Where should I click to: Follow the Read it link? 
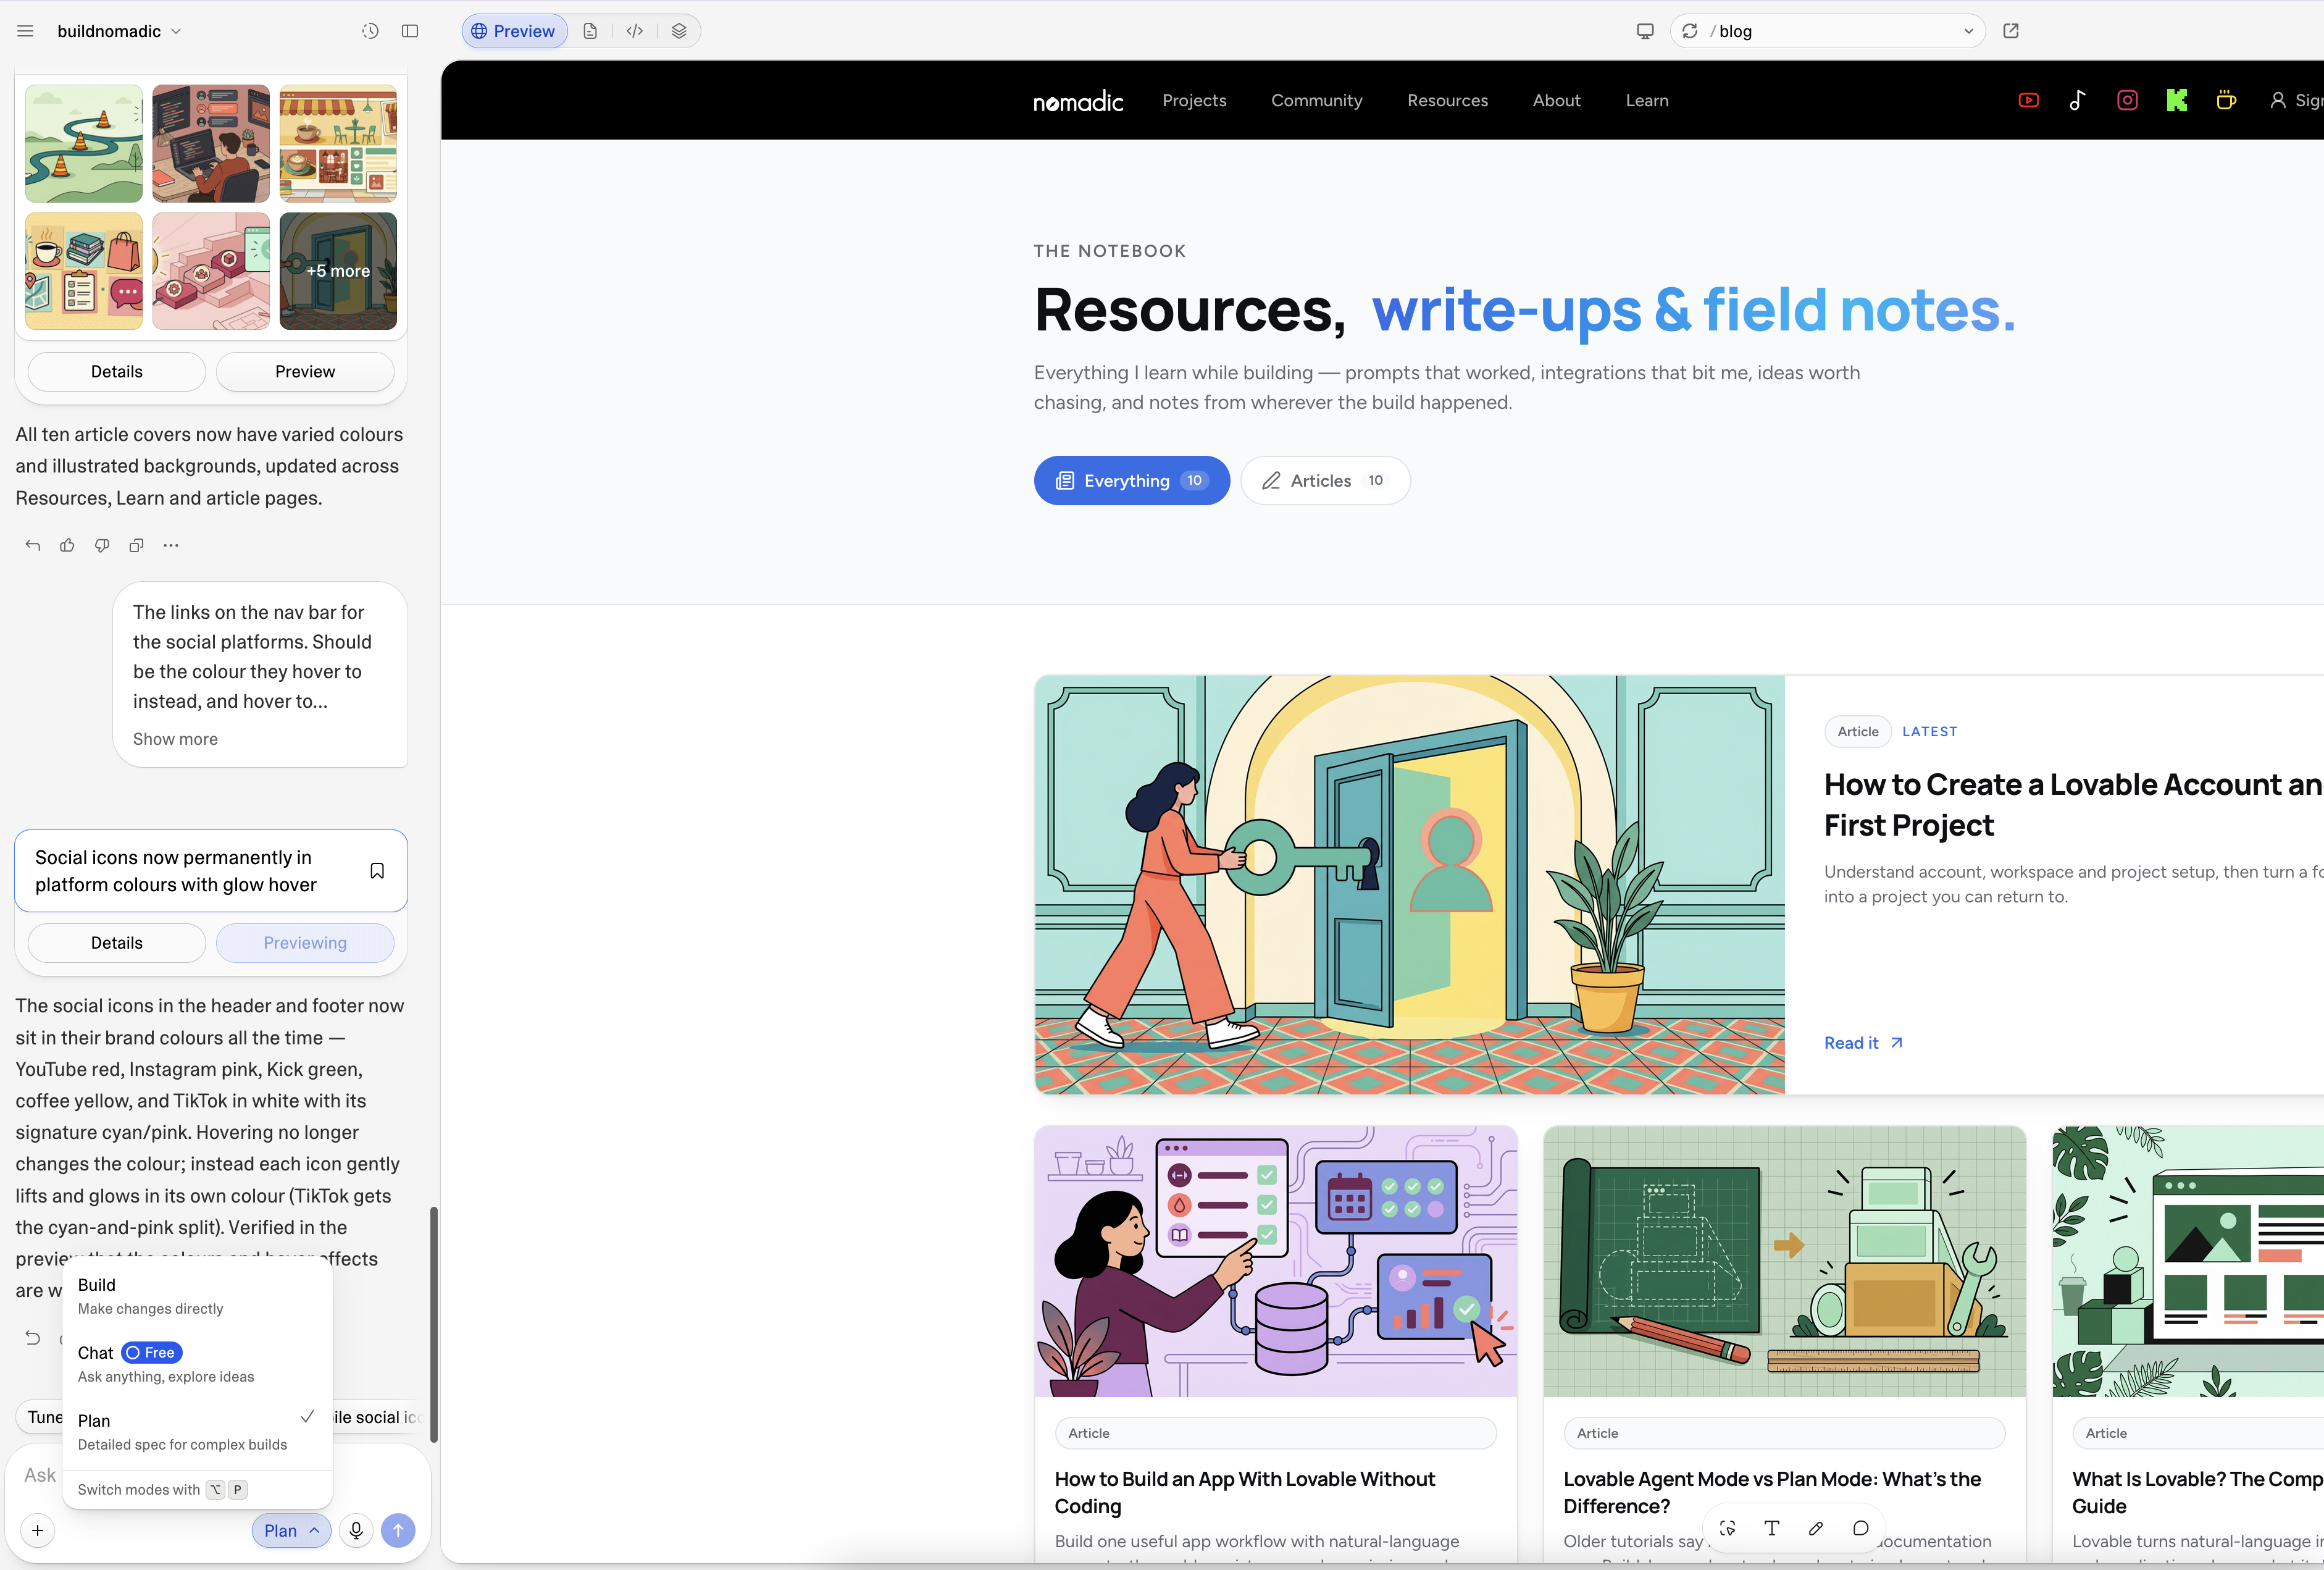click(1863, 1043)
